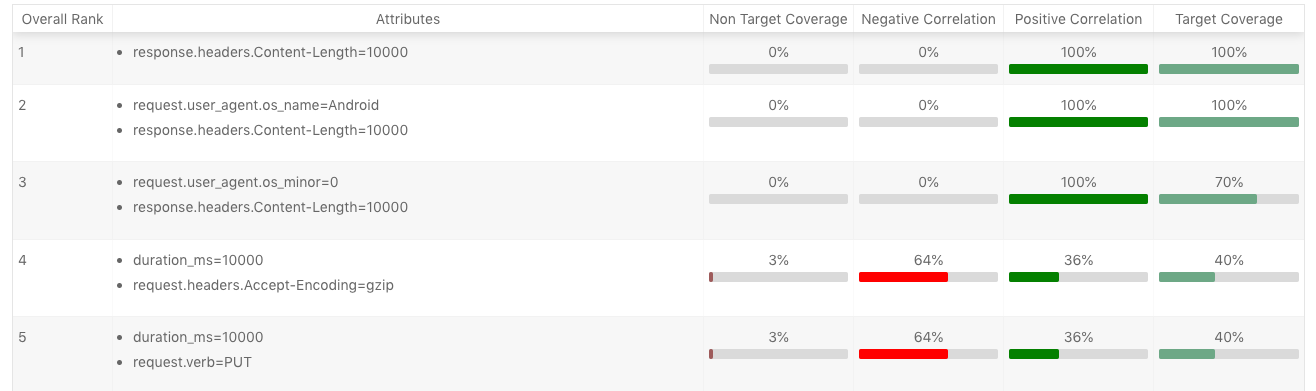Sort by Positive Correlation column header
This screenshot has width=1316, height=391.
(x=1078, y=19)
